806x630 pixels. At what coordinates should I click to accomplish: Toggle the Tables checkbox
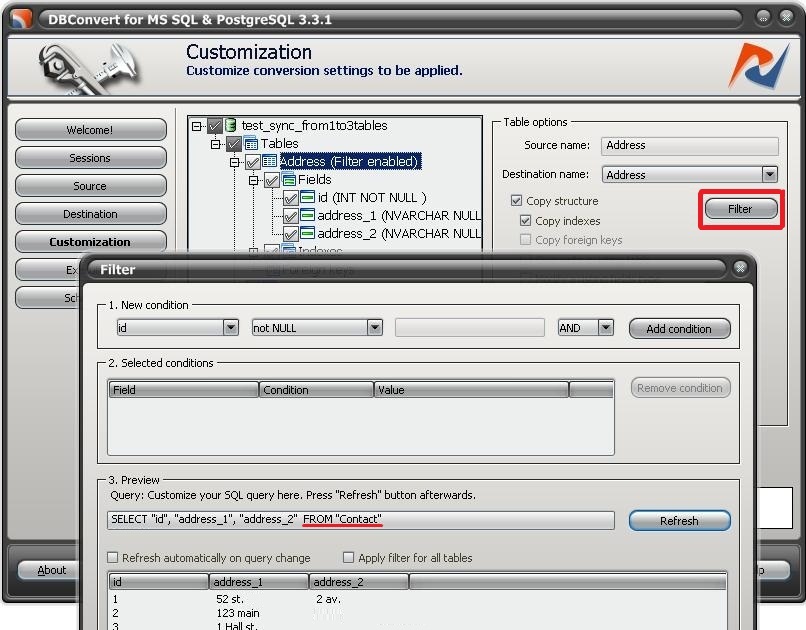click(233, 144)
